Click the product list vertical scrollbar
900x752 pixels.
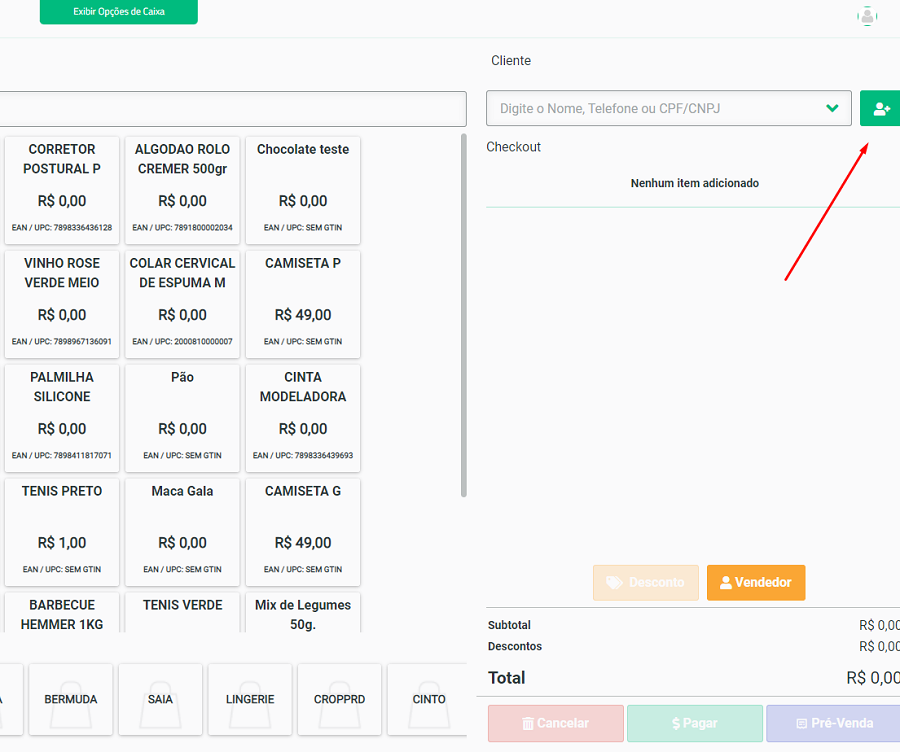pos(464,315)
